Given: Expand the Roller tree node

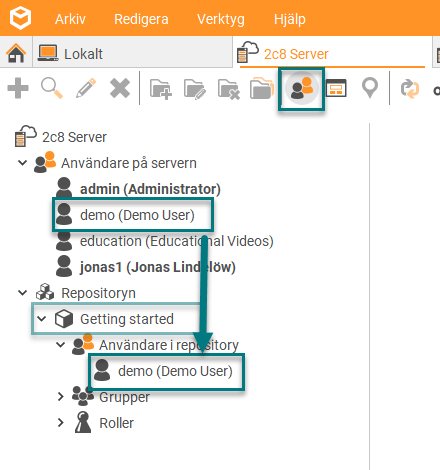Looking at the screenshot, I should 60,423.
